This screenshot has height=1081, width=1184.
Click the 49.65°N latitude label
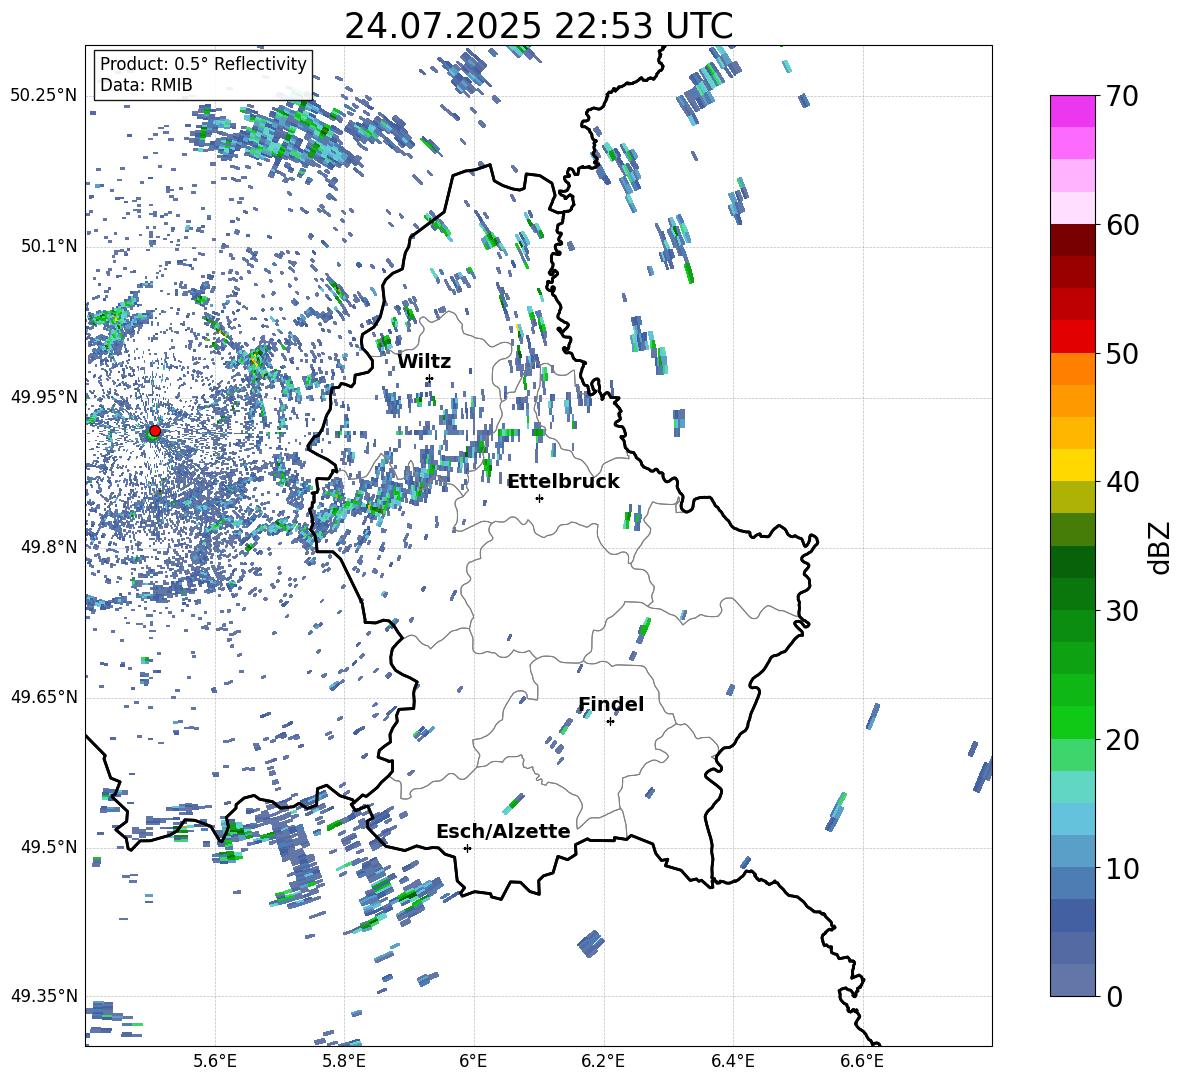click(44, 697)
